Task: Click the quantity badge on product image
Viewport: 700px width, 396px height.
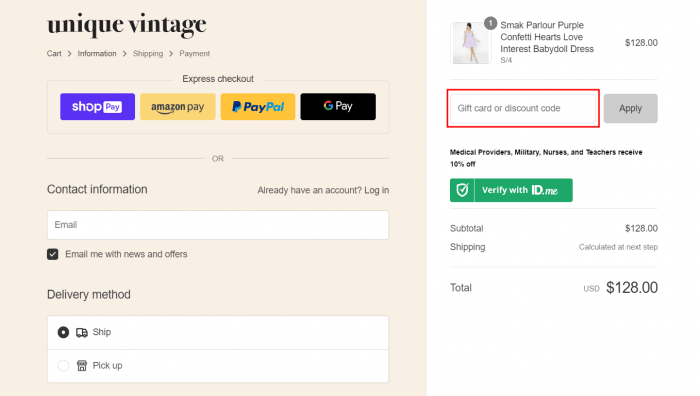Action: (x=490, y=23)
